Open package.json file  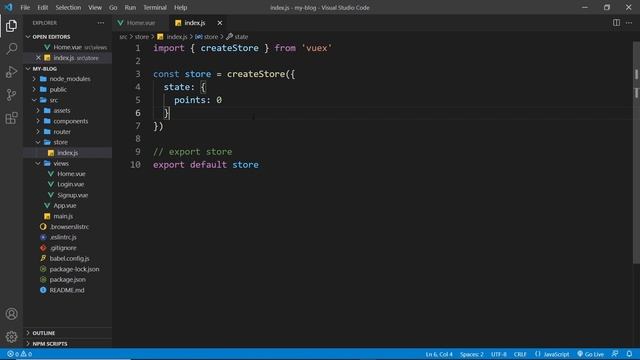pos(67,280)
